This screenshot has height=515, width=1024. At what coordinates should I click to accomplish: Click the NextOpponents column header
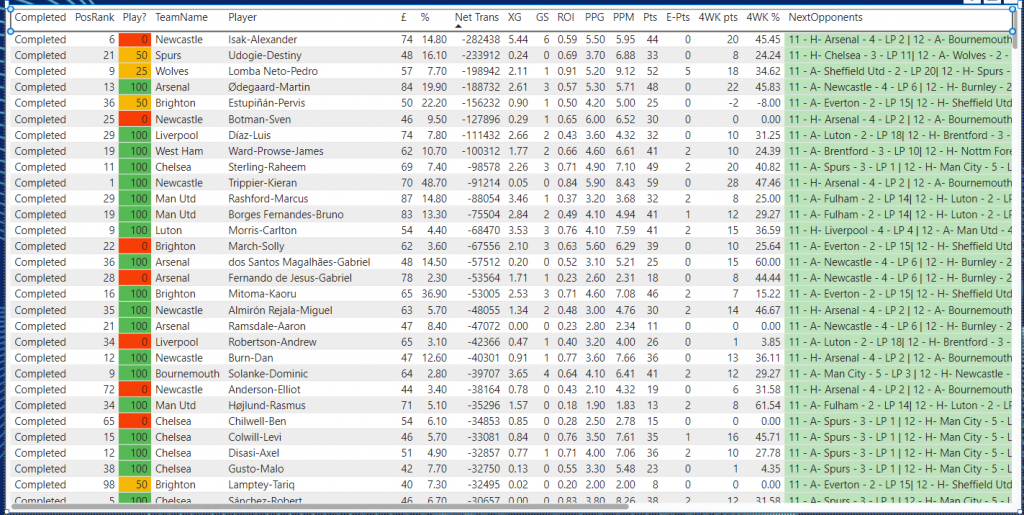click(825, 18)
